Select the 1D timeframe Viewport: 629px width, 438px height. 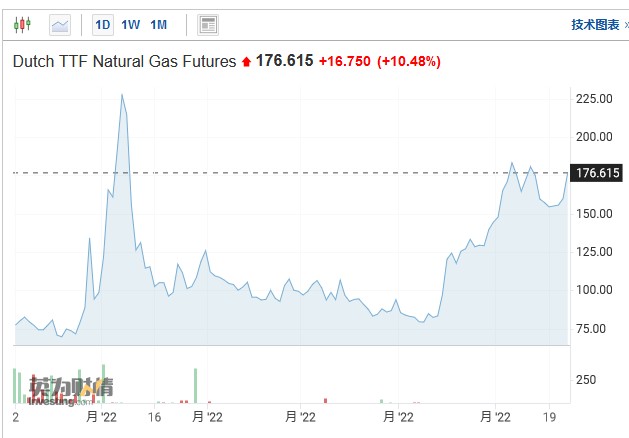pos(102,24)
